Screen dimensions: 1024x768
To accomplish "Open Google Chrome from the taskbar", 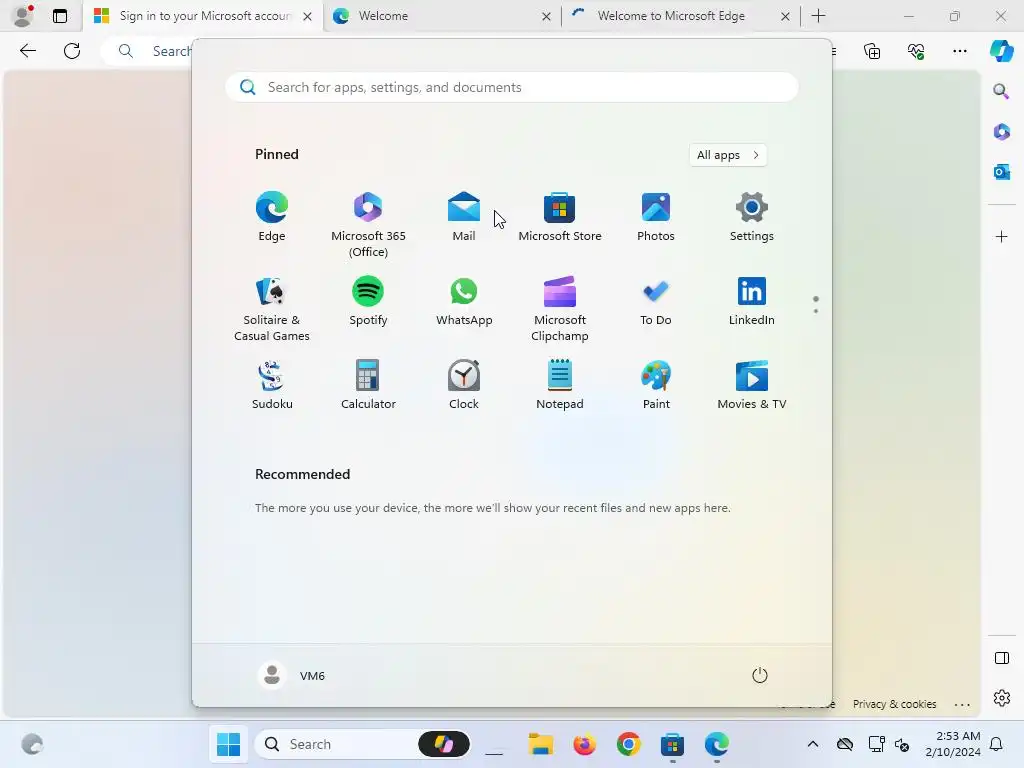I will [x=628, y=744].
